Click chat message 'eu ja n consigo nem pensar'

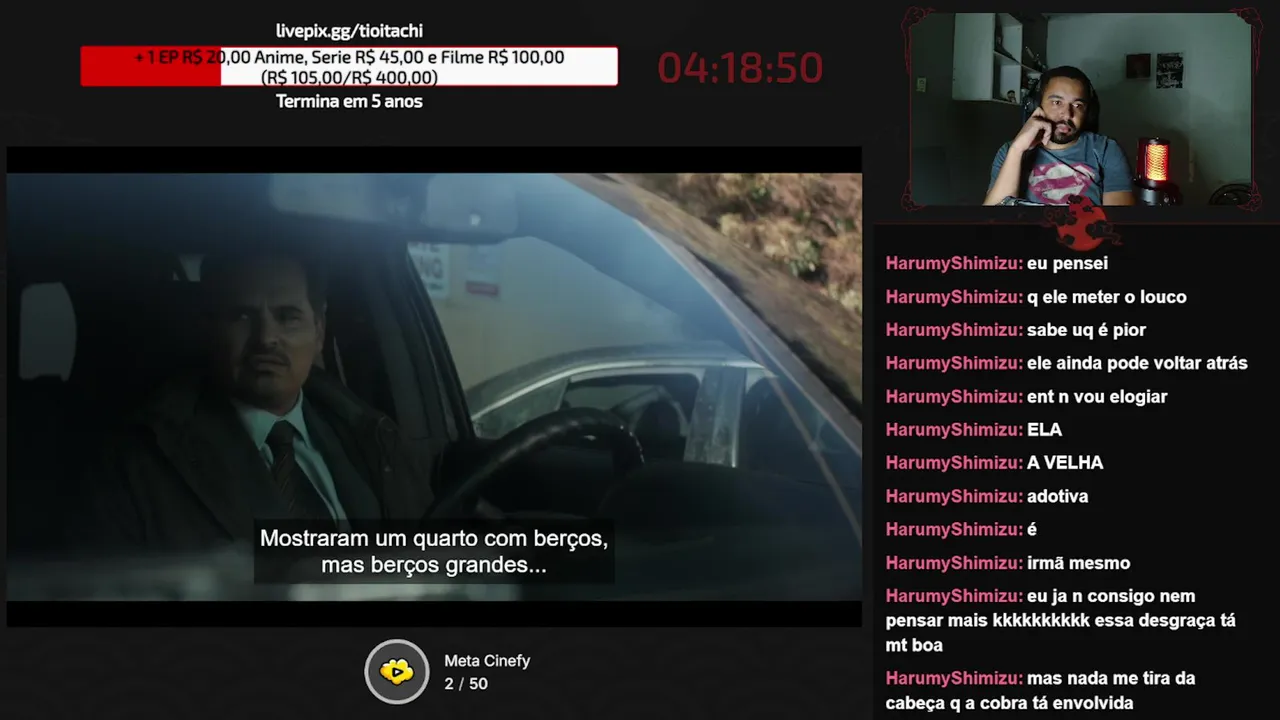tap(1060, 621)
